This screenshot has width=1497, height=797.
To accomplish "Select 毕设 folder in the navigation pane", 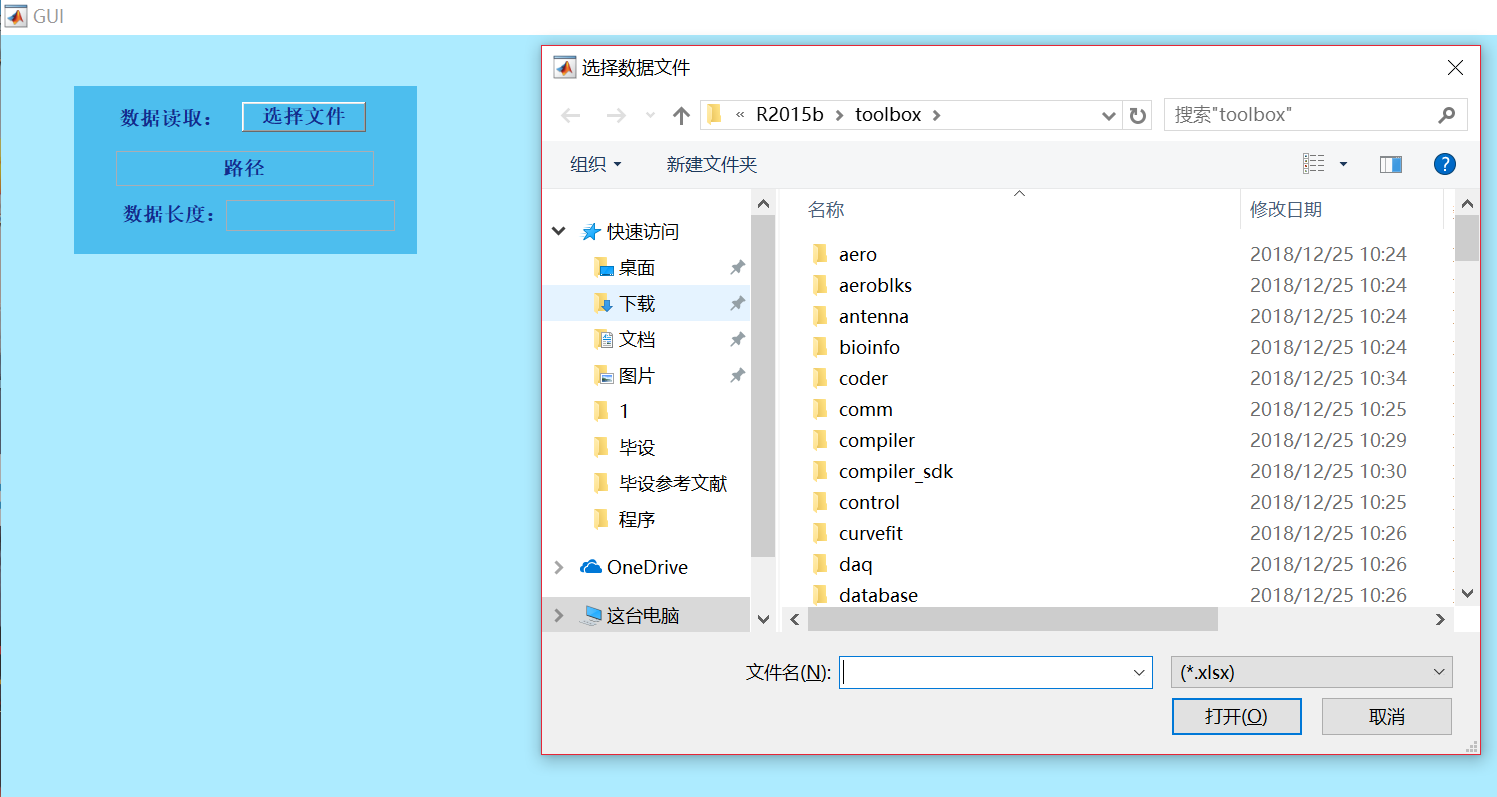I will (x=637, y=448).
